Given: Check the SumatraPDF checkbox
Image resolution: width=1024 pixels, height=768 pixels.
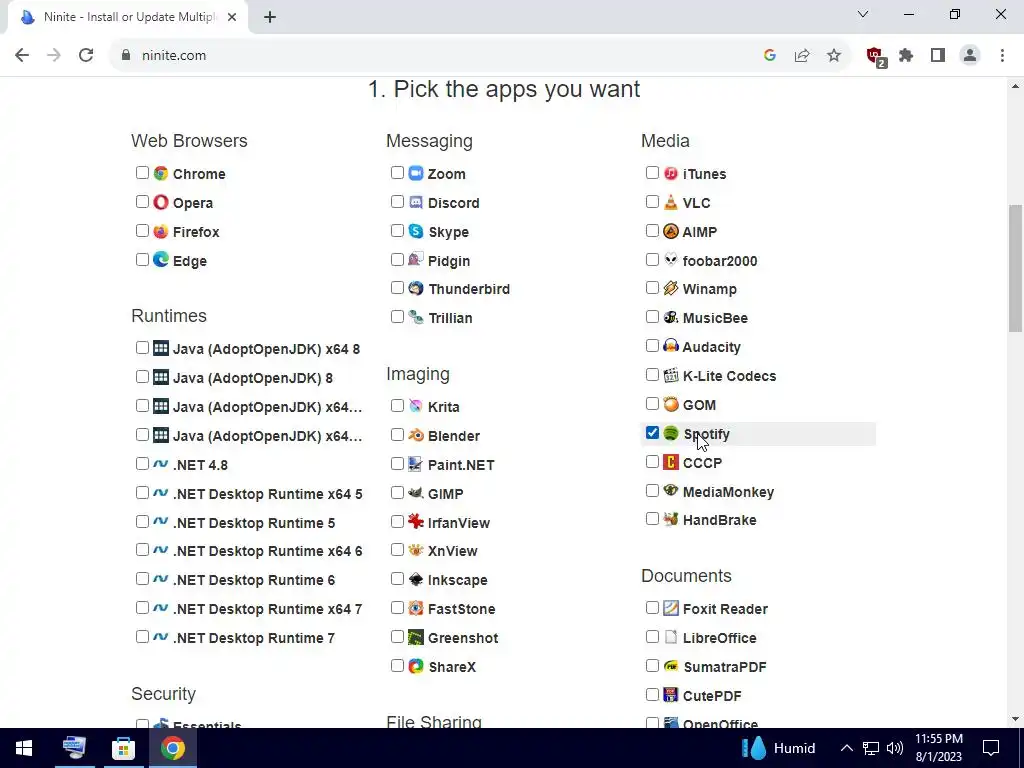Looking at the screenshot, I should 652,665.
